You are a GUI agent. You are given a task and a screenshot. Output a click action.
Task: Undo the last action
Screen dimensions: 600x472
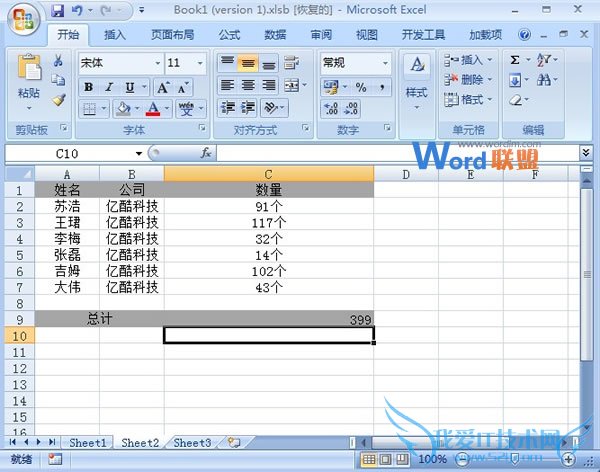pos(77,10)
